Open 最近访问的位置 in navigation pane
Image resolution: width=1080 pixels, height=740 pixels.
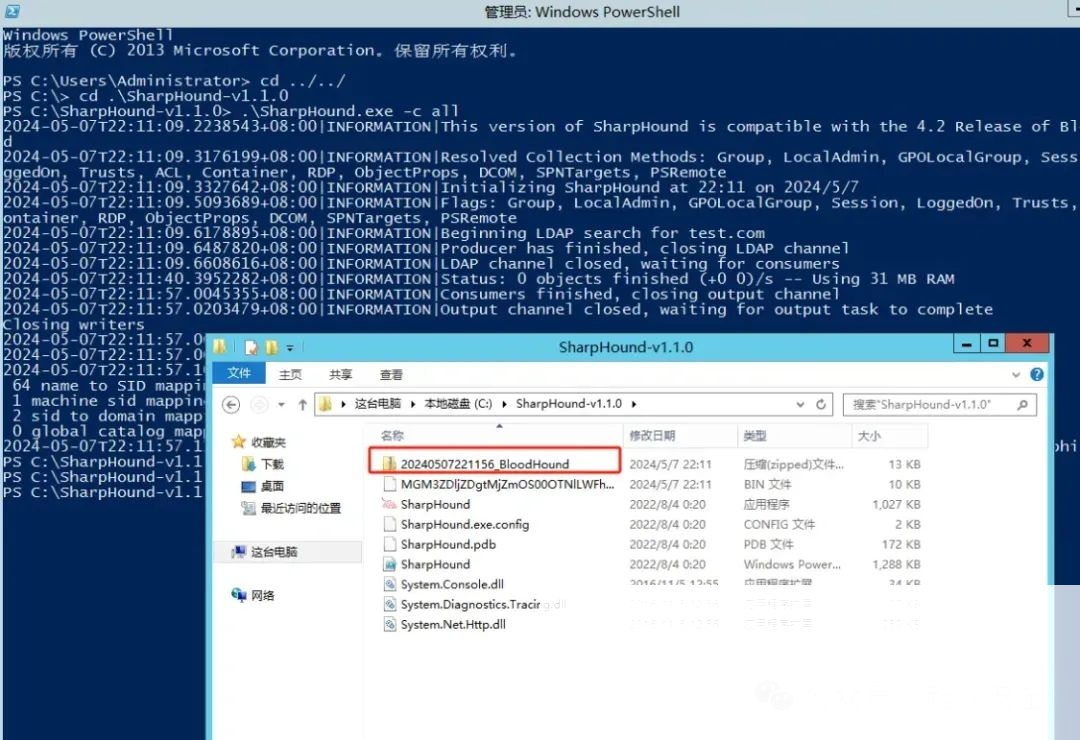point(300,508)
